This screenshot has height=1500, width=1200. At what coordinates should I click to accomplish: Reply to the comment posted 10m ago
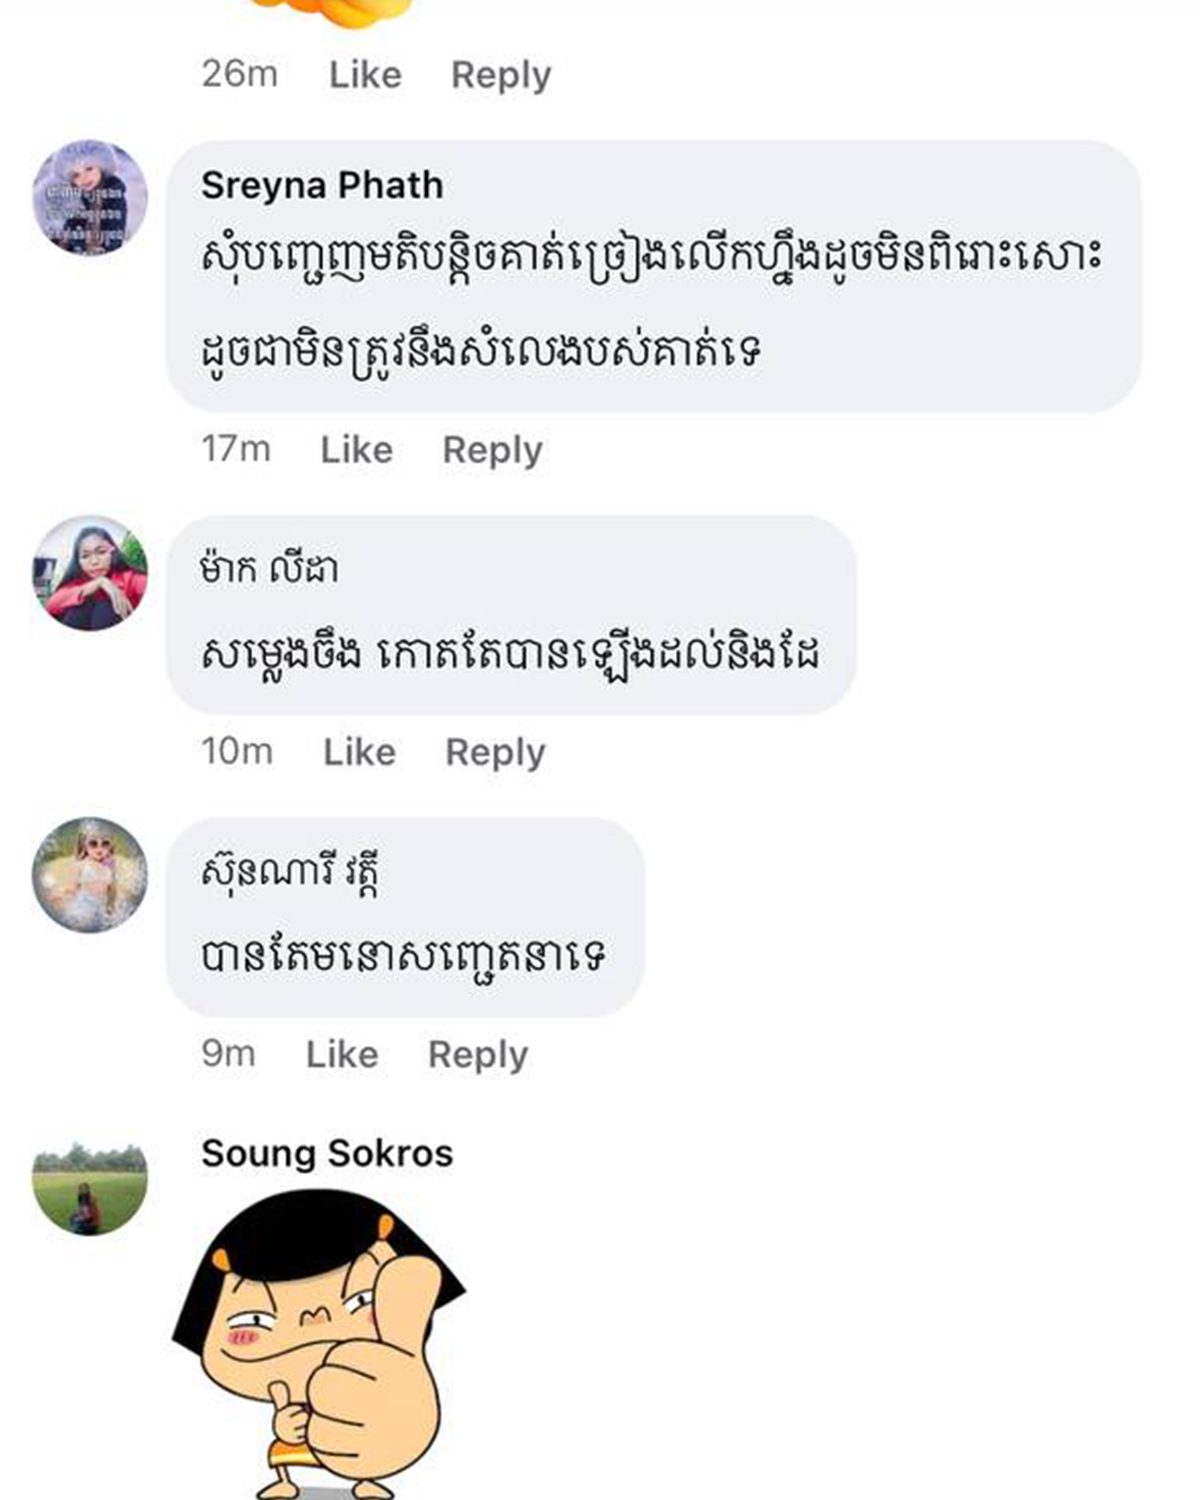point(495,752)
